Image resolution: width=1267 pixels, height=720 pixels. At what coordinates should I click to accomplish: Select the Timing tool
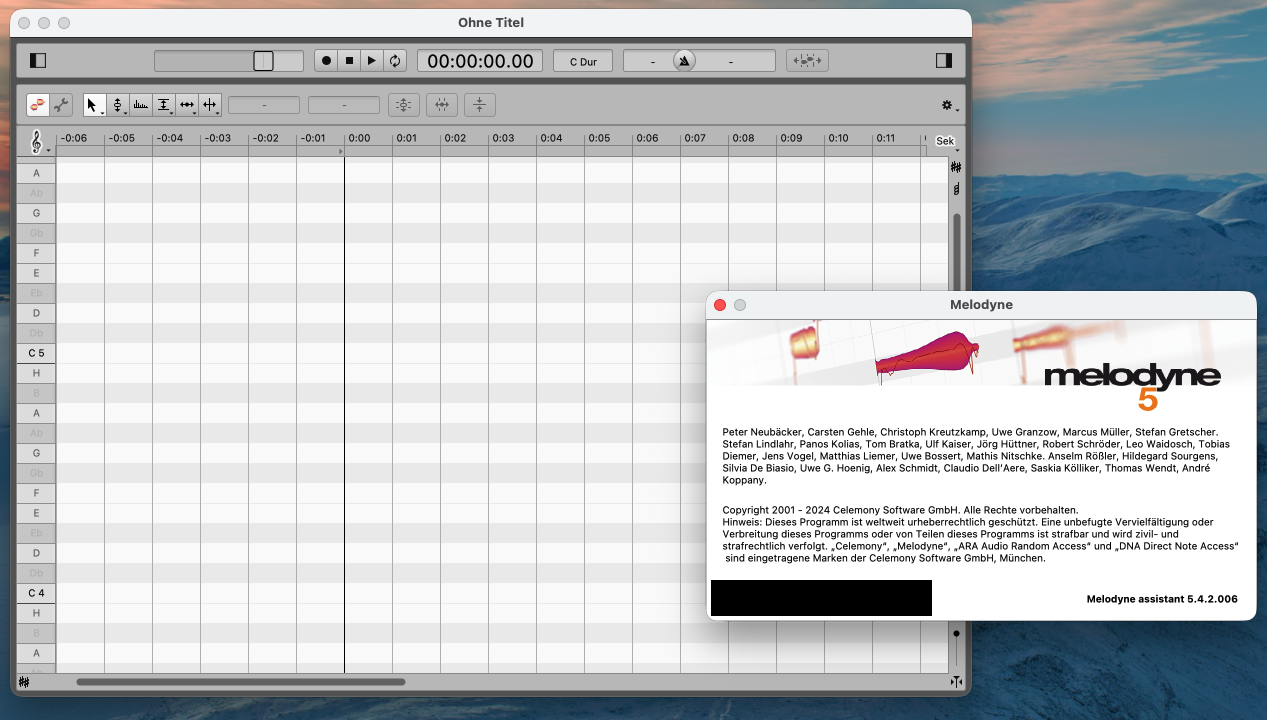click(x=187, y=104)
